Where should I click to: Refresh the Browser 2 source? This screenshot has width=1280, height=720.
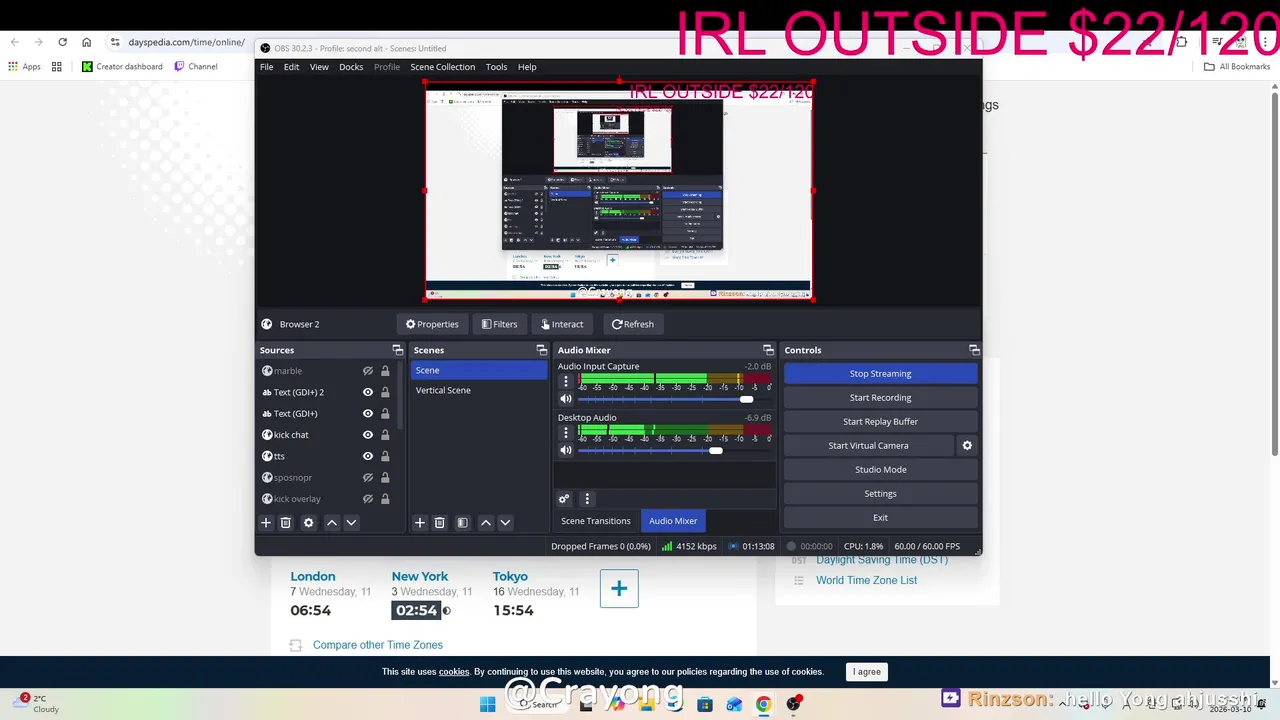click(632, 324)
